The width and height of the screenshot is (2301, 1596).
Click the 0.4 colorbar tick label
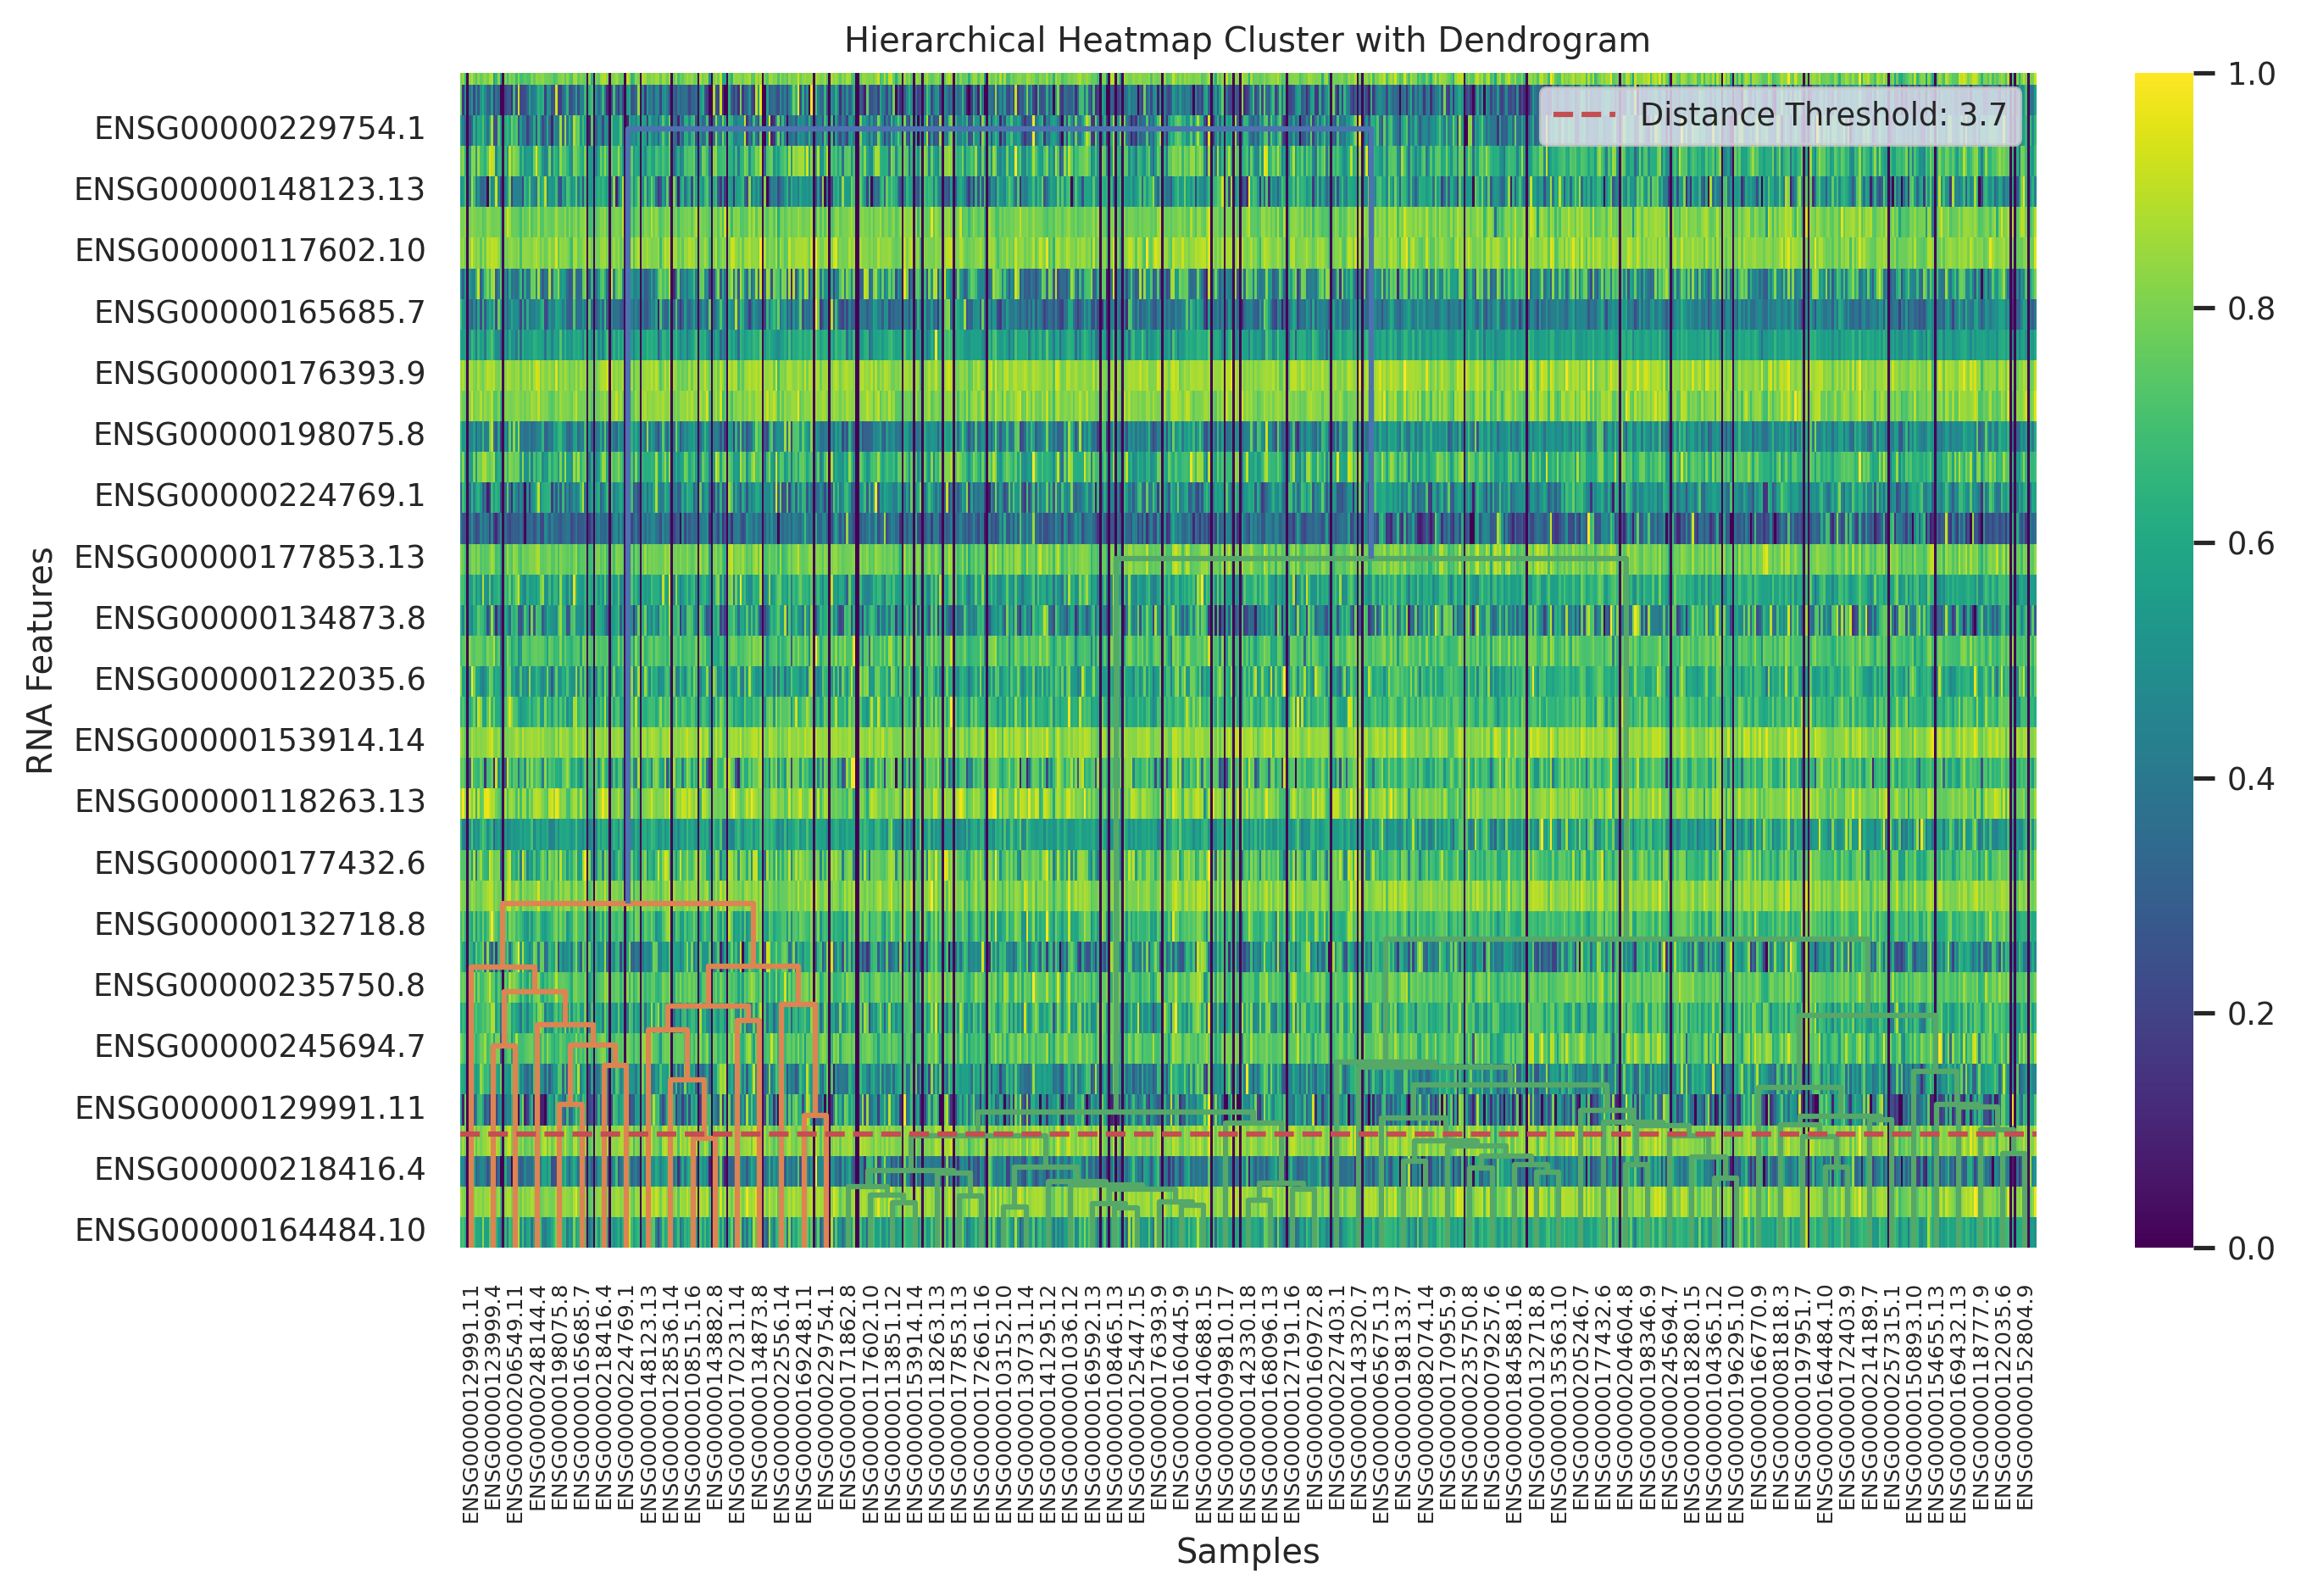pyautogui.click(x=2250, y=779)
